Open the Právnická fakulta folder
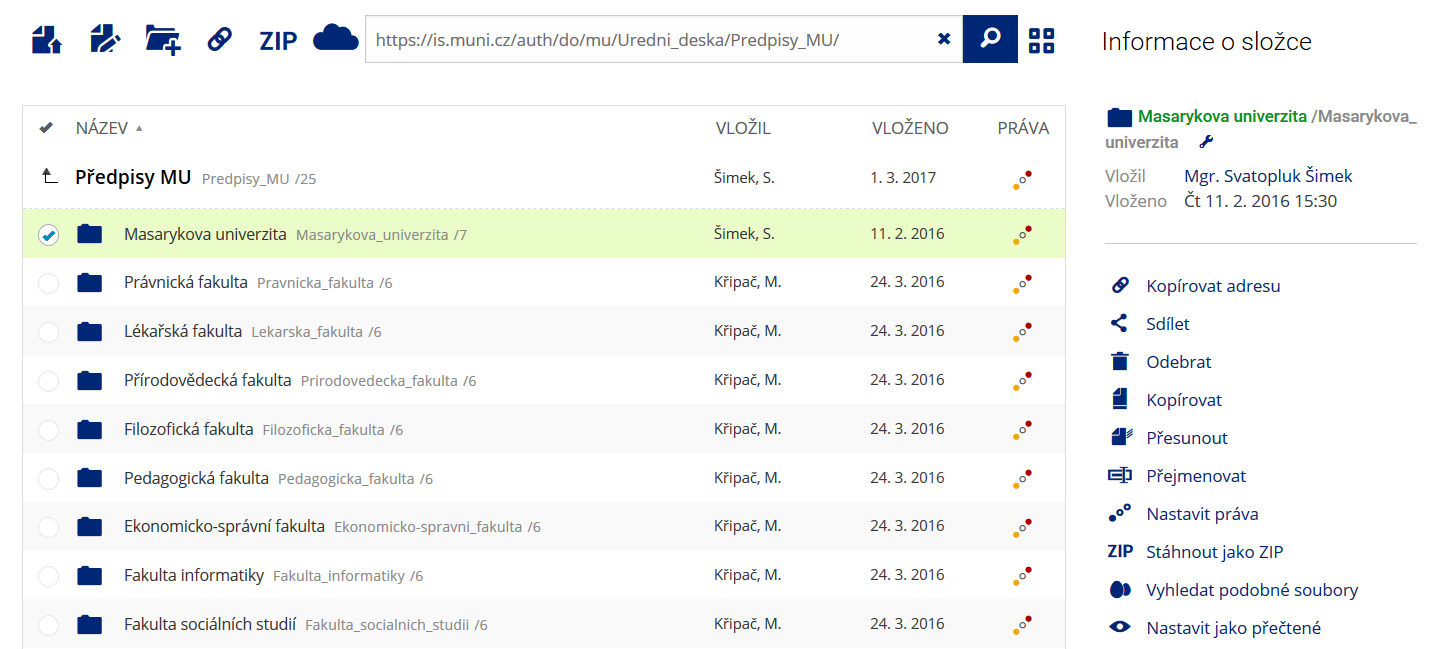1442x649 pixels. tap(186, 282)
